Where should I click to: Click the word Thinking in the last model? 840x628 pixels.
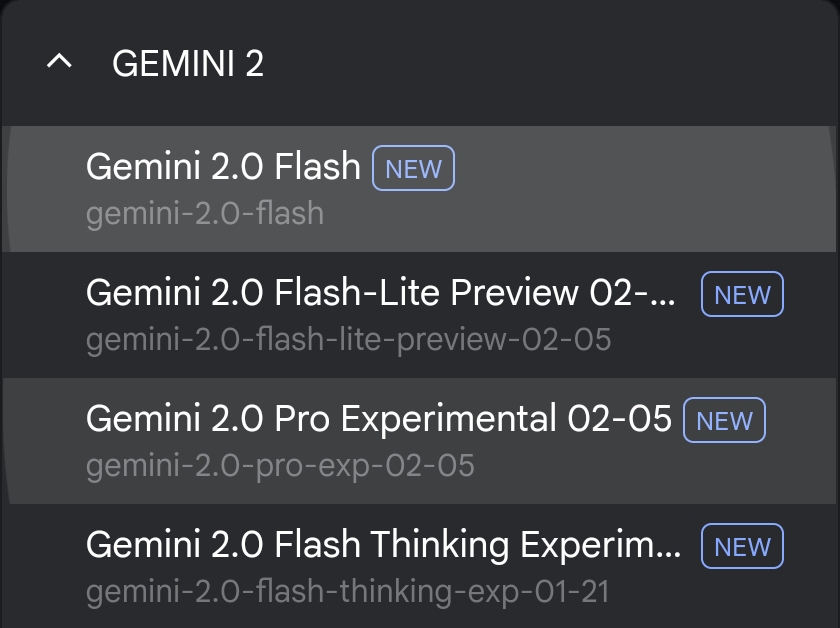coord(439,546)
